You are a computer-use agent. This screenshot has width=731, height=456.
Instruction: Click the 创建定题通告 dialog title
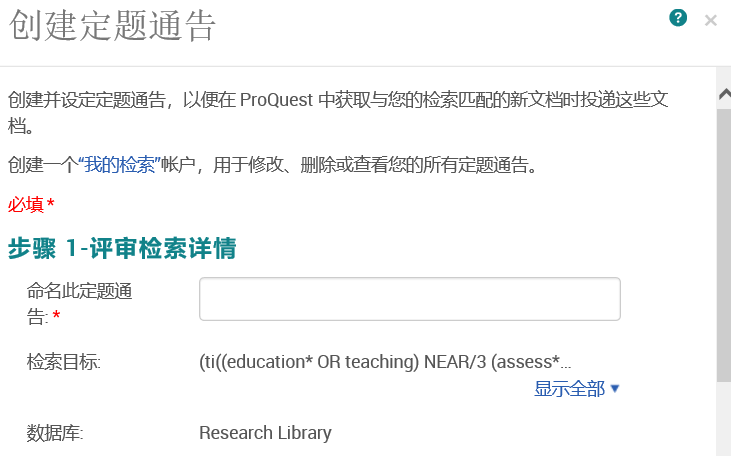pyautogui.click(x=112, y=26)
